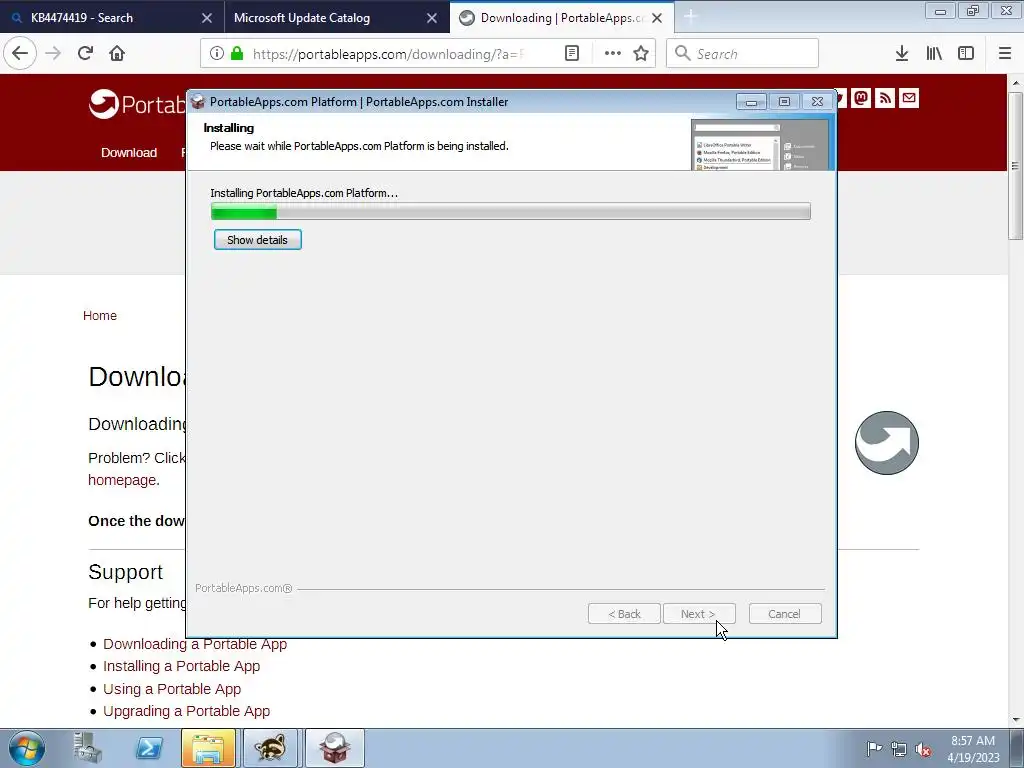The image size is (1024, 768).
Task: Open page actions three-dots menu
Action: pos(613,54)
